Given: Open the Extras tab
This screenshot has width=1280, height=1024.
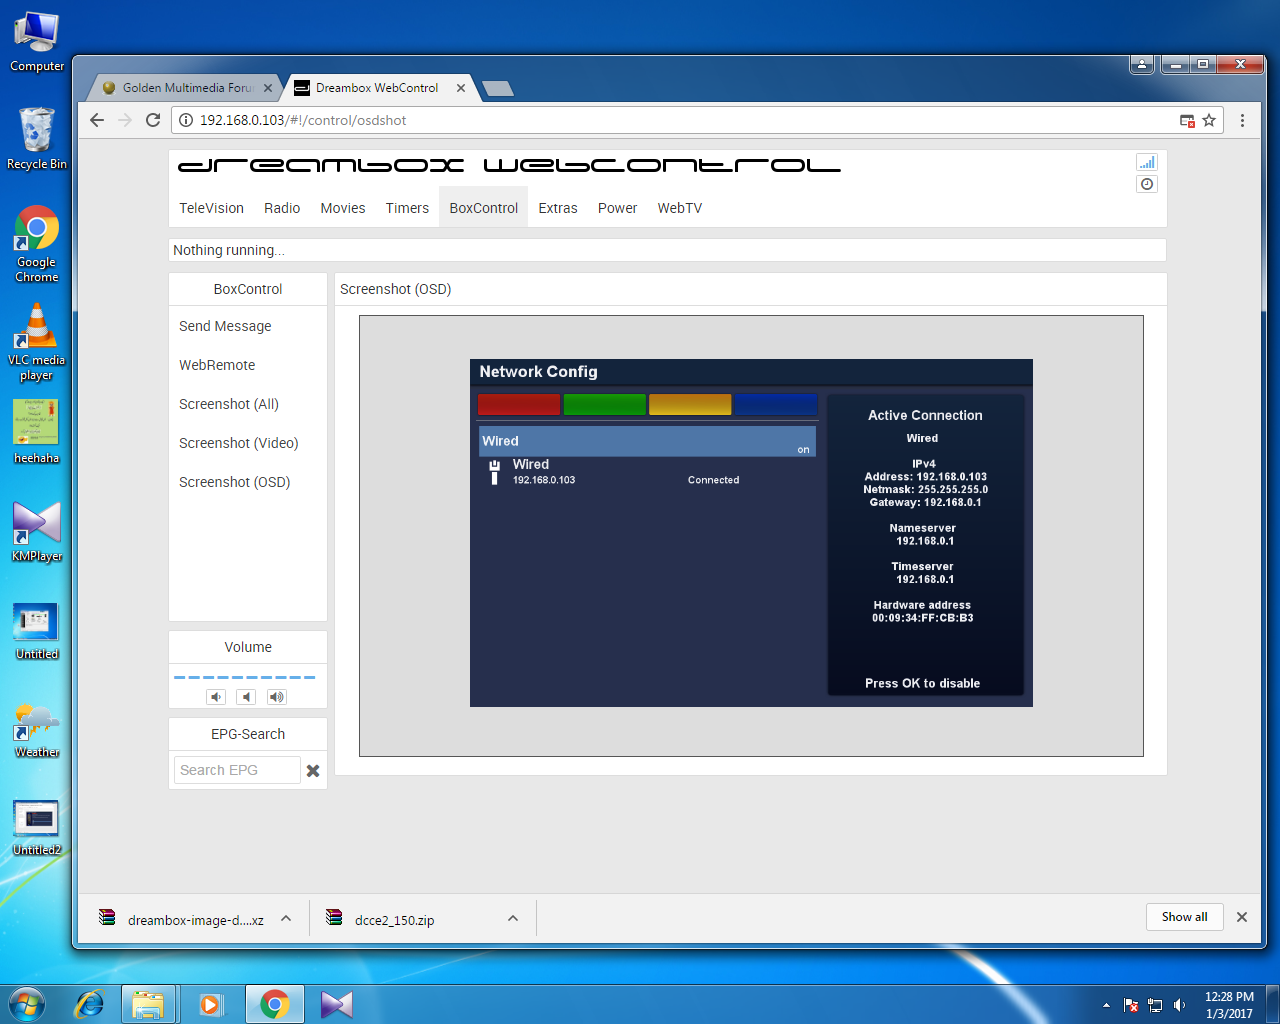Looking at the screenshot, I should 558,208.
